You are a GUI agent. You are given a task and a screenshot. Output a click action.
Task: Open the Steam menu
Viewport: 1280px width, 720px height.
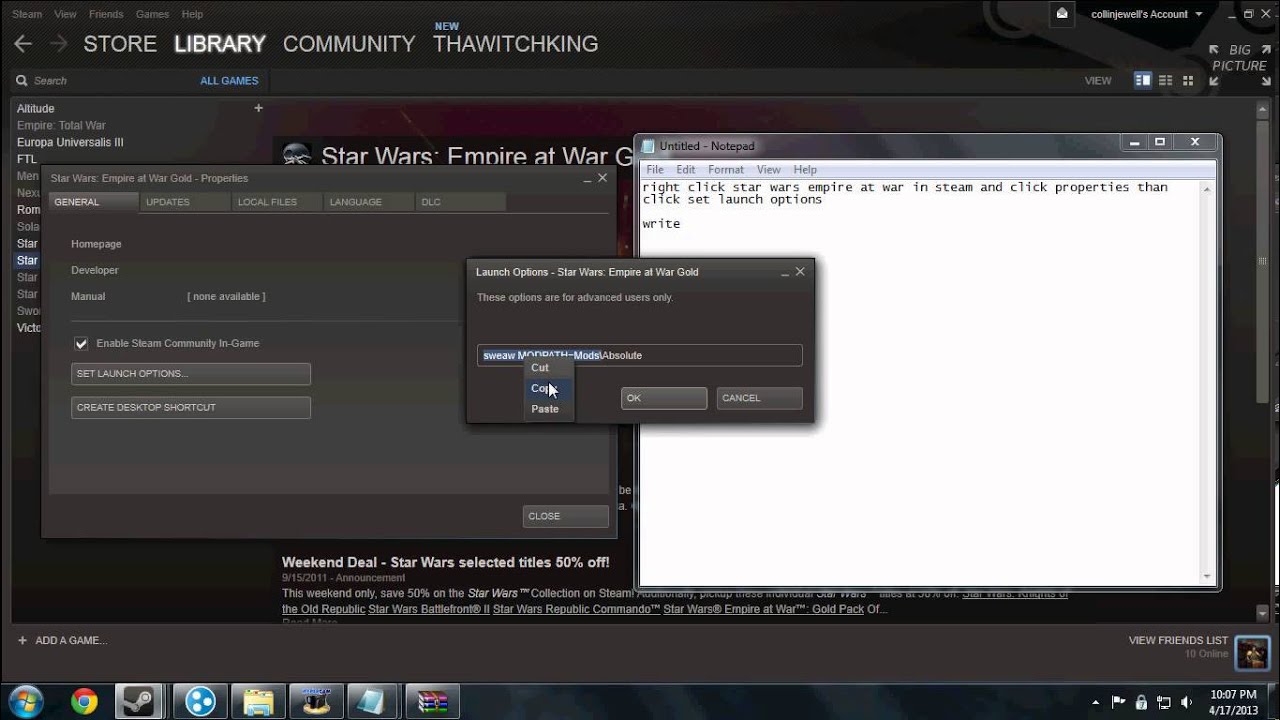[x=27, y=14]
